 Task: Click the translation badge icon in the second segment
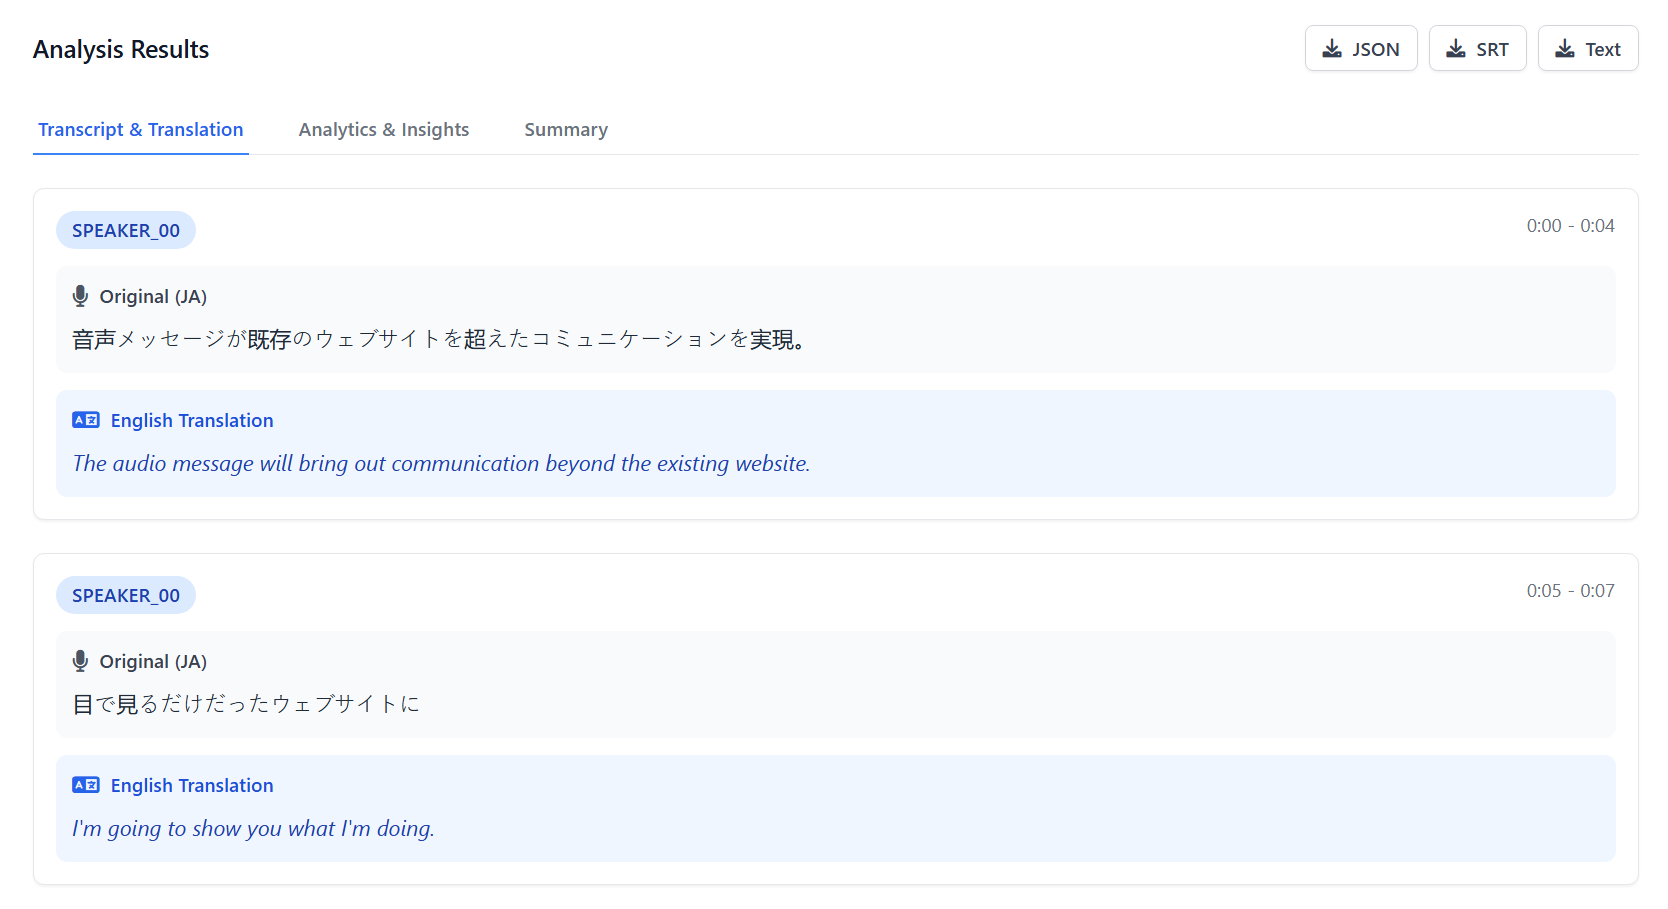(x=86, y=784)
